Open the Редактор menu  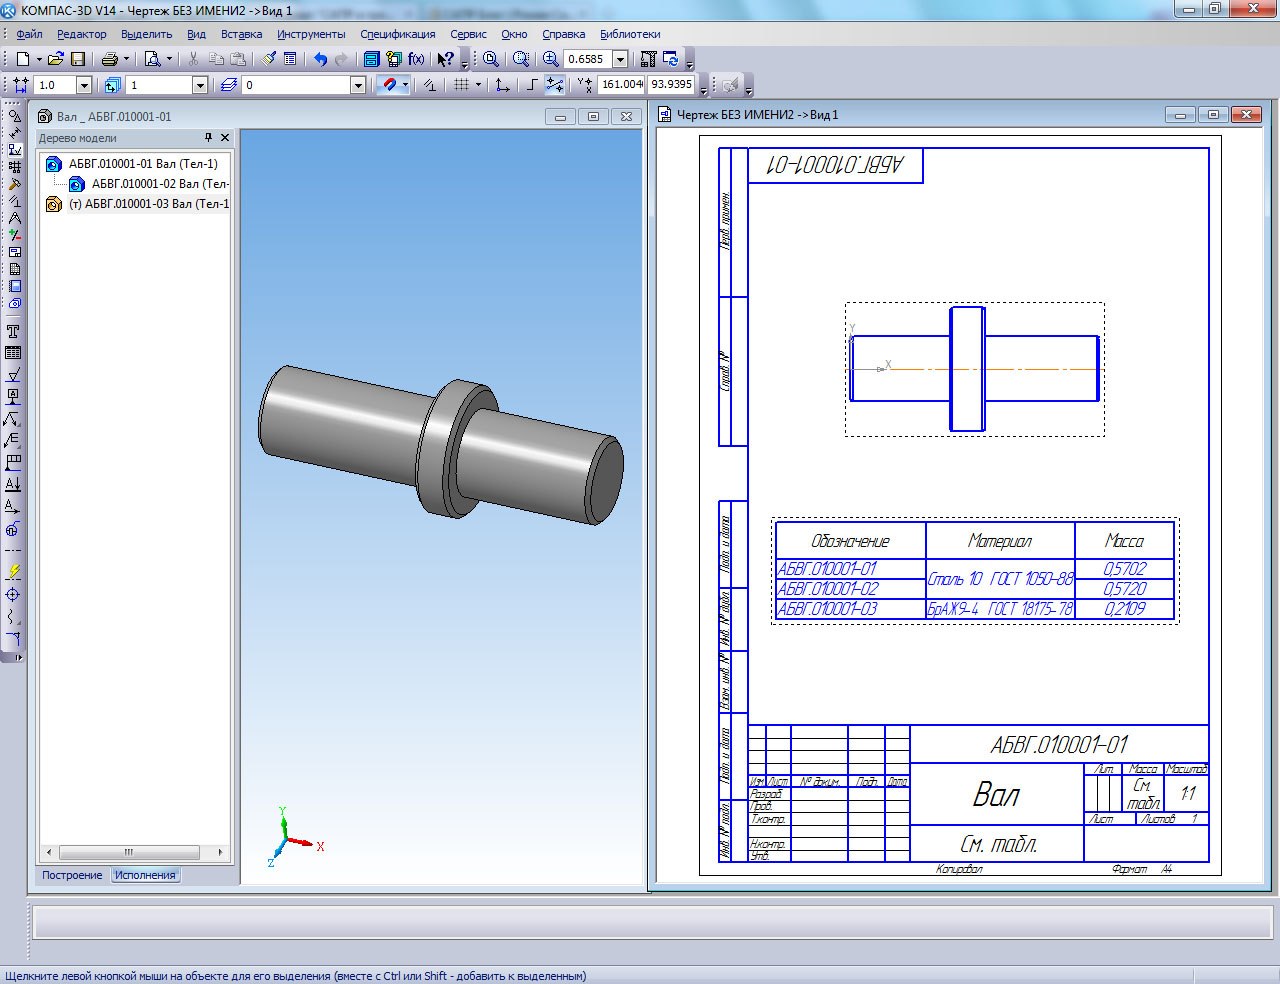(82, 34)
